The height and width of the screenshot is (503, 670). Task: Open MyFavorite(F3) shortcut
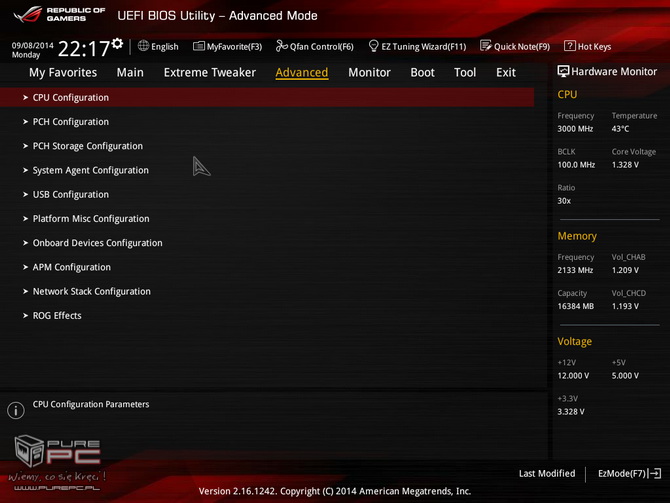point(227,46)
